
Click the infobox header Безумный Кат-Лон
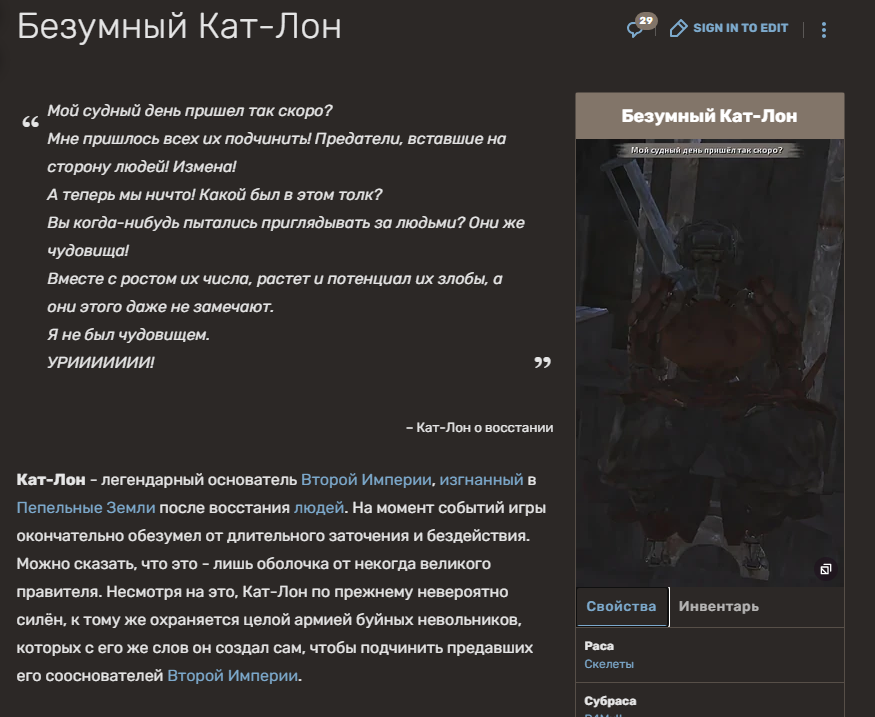(709, 116)
